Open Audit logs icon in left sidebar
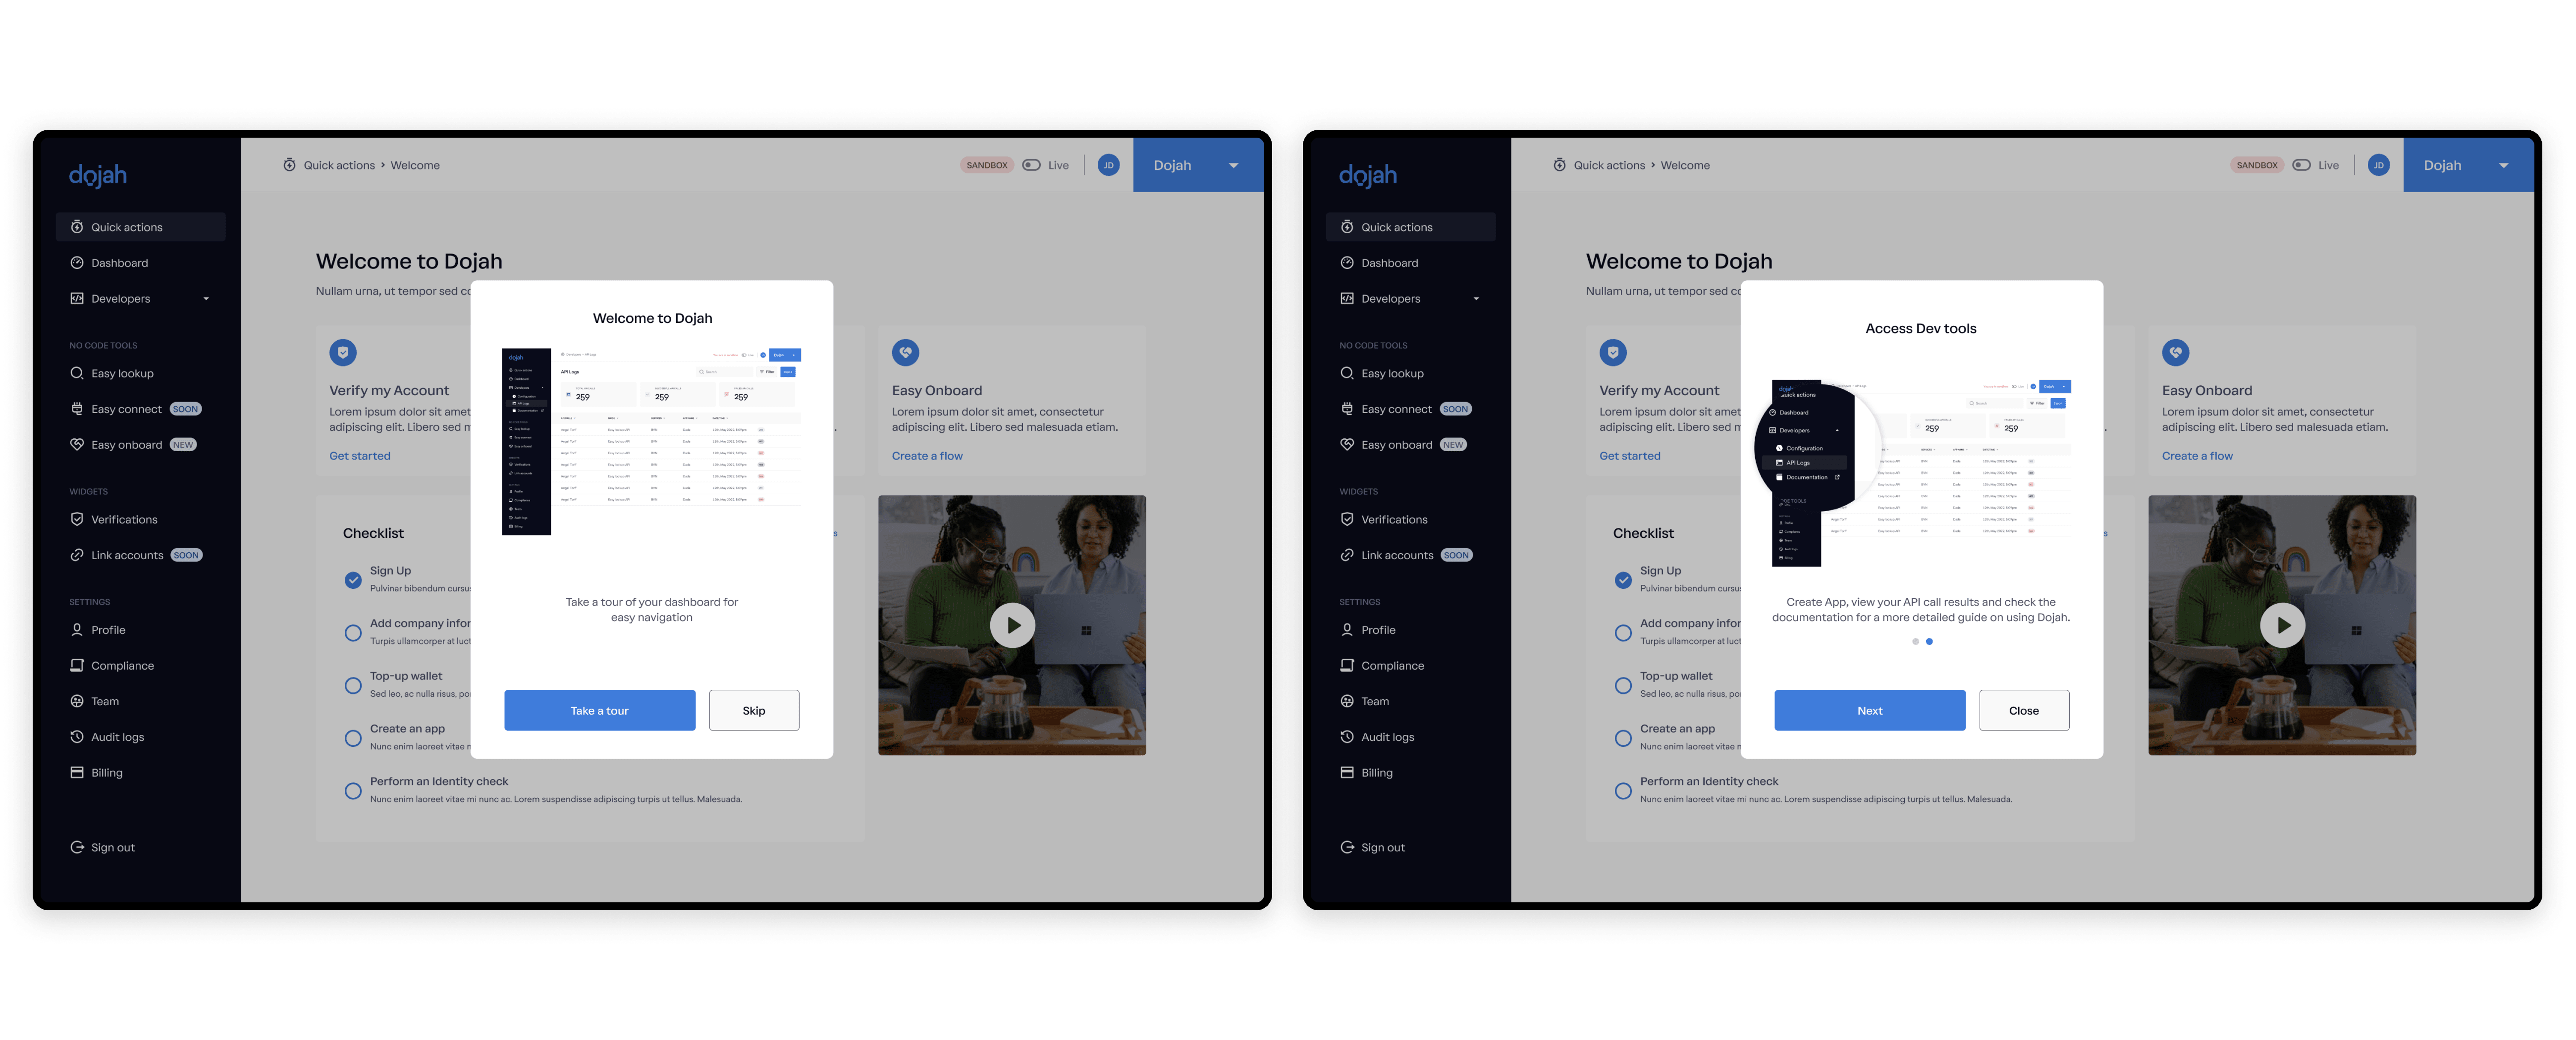The width and height of the screenshot is (2576, 1040). 77,737
